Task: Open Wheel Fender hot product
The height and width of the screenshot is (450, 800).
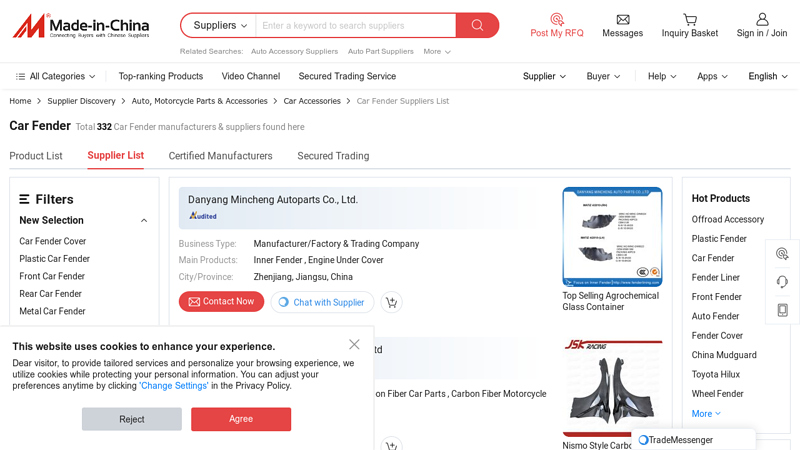Action: 717,394
